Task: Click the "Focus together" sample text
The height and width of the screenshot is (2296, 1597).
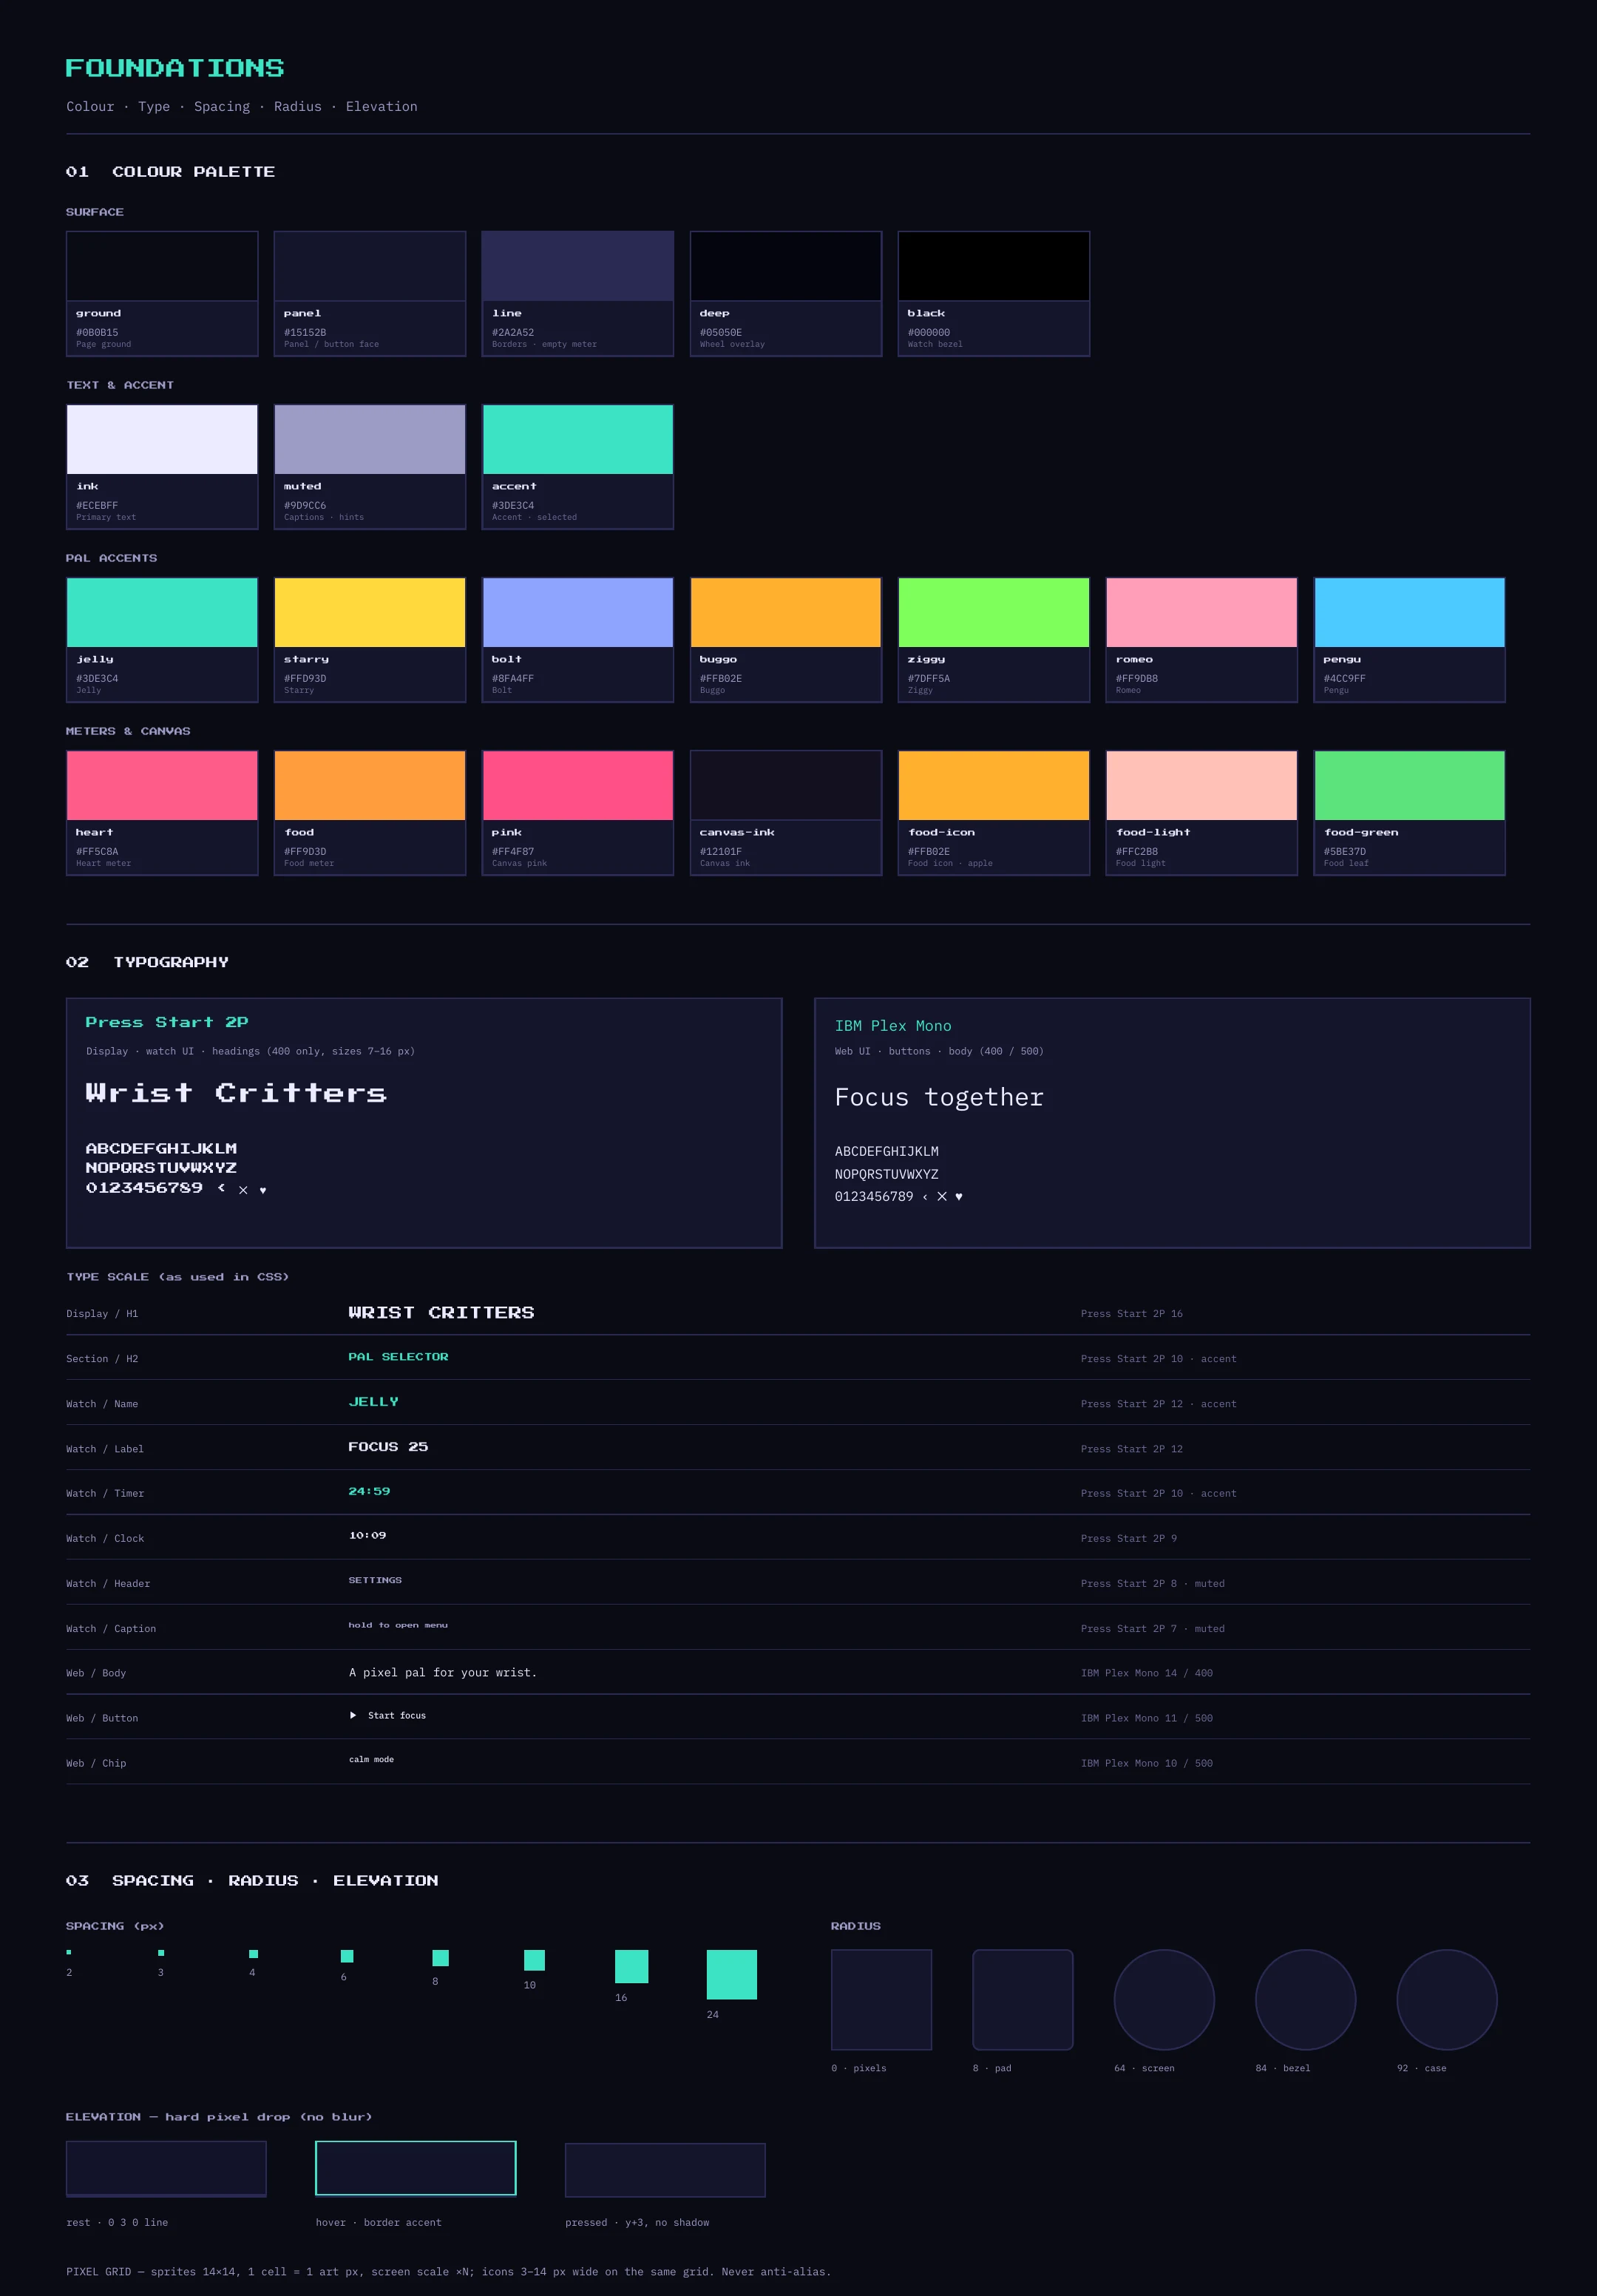Action: (x=939, y=1098)
